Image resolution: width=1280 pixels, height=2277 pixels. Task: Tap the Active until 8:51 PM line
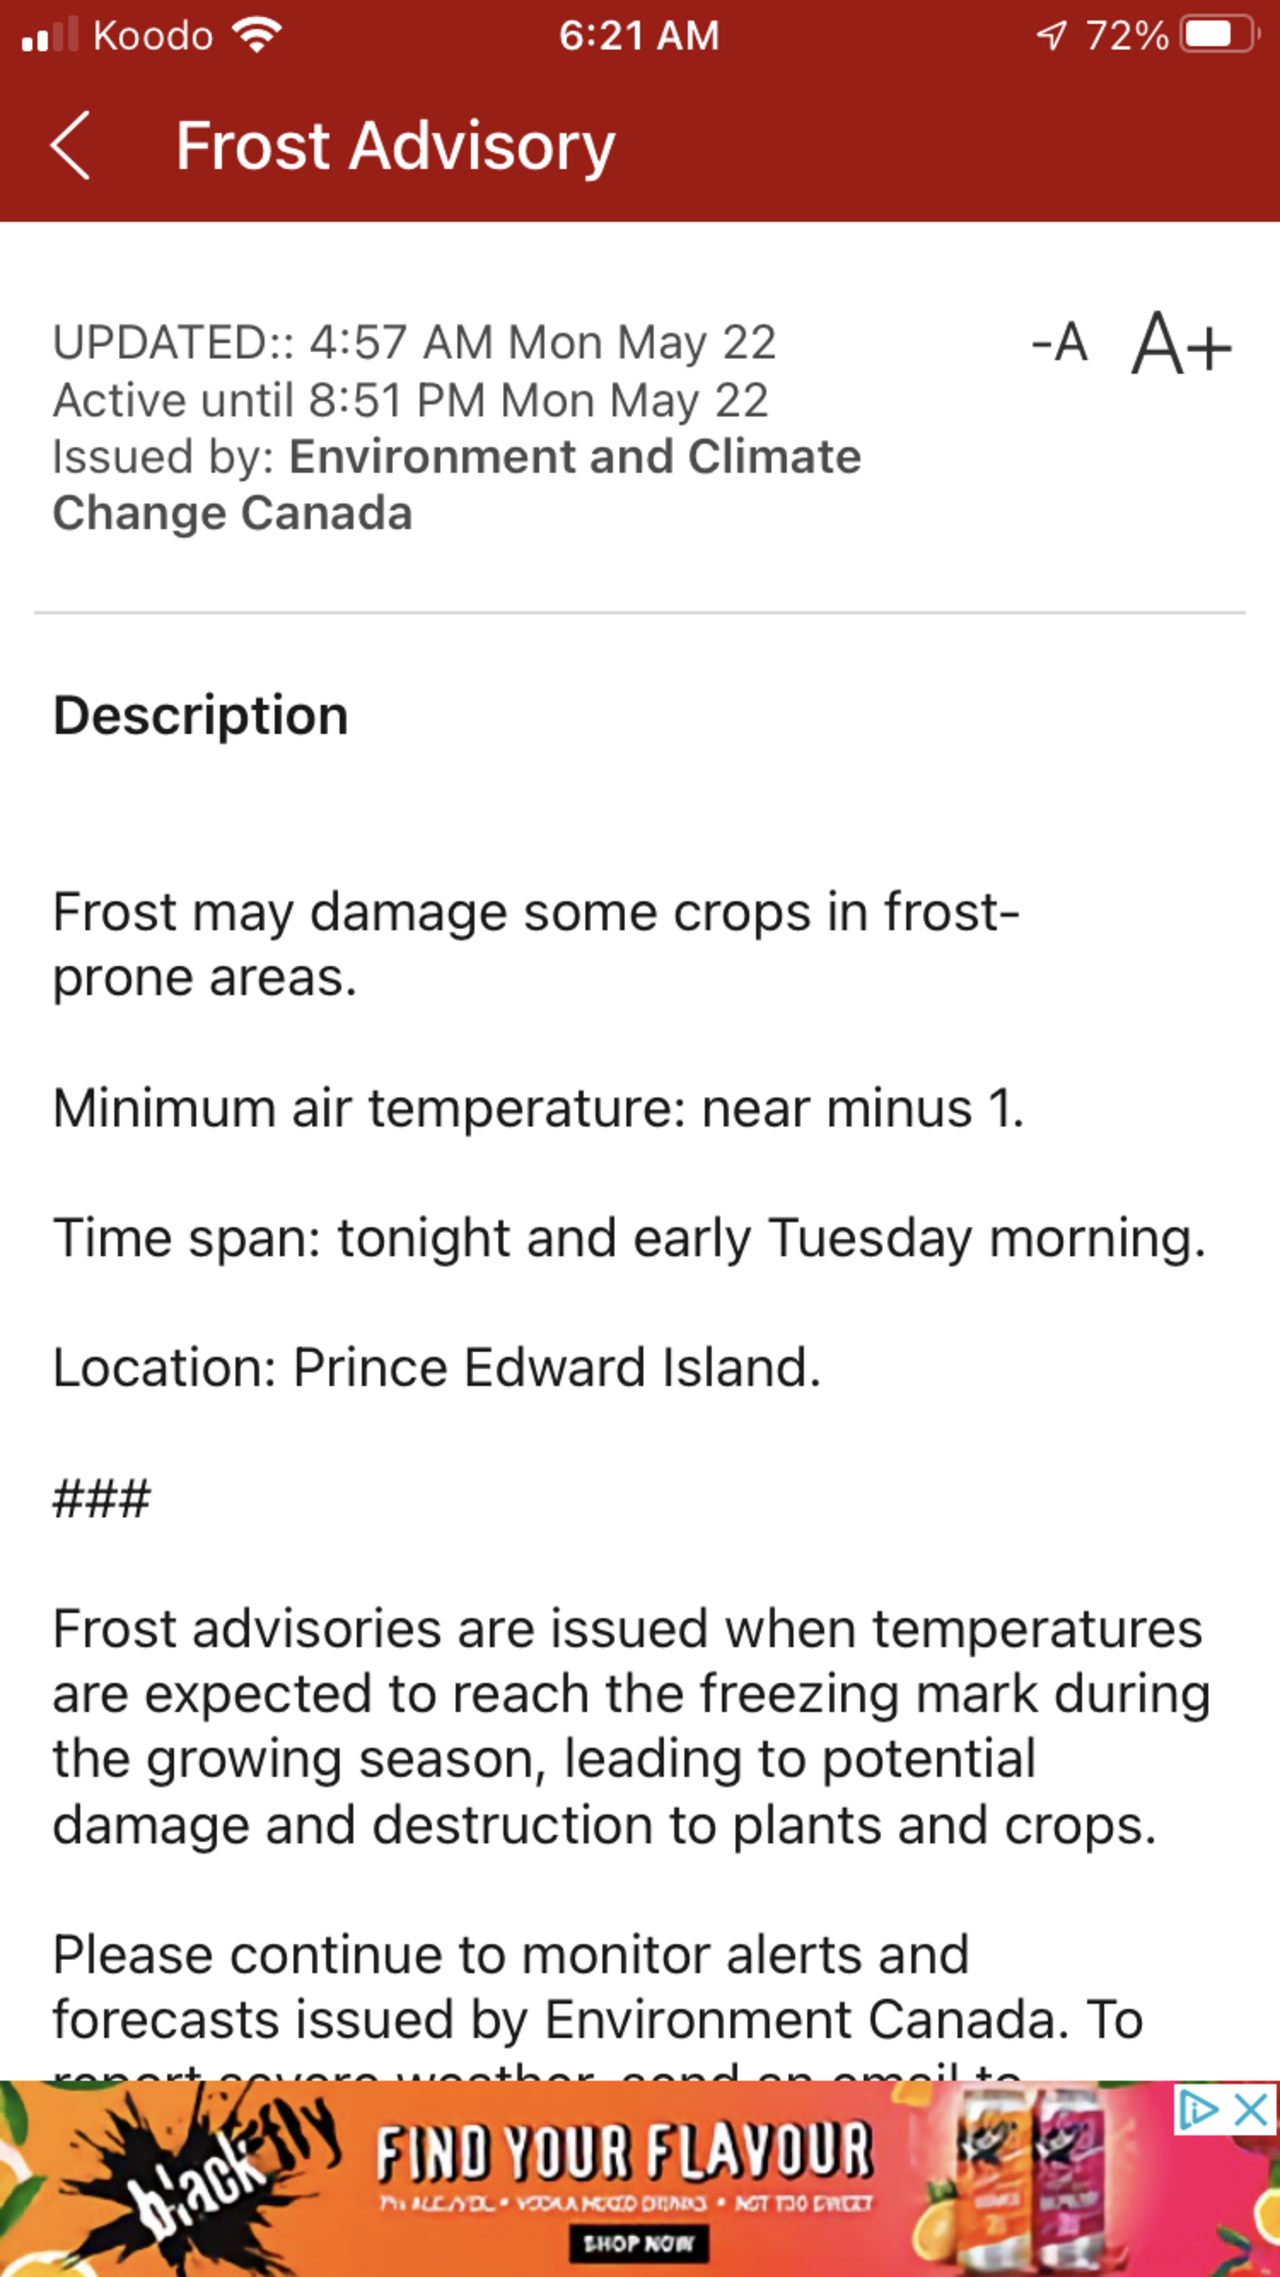point(410,401)
